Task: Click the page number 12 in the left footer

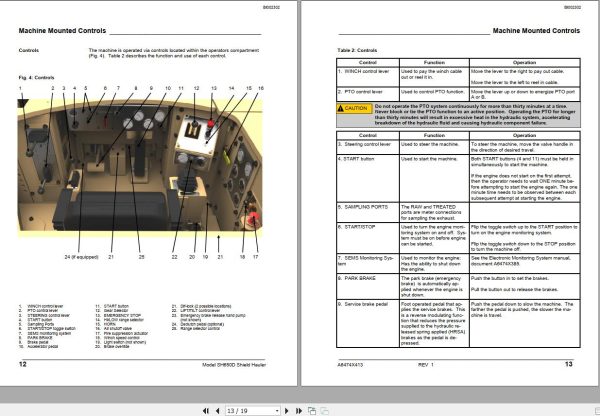Action: (x=23, y=364)
